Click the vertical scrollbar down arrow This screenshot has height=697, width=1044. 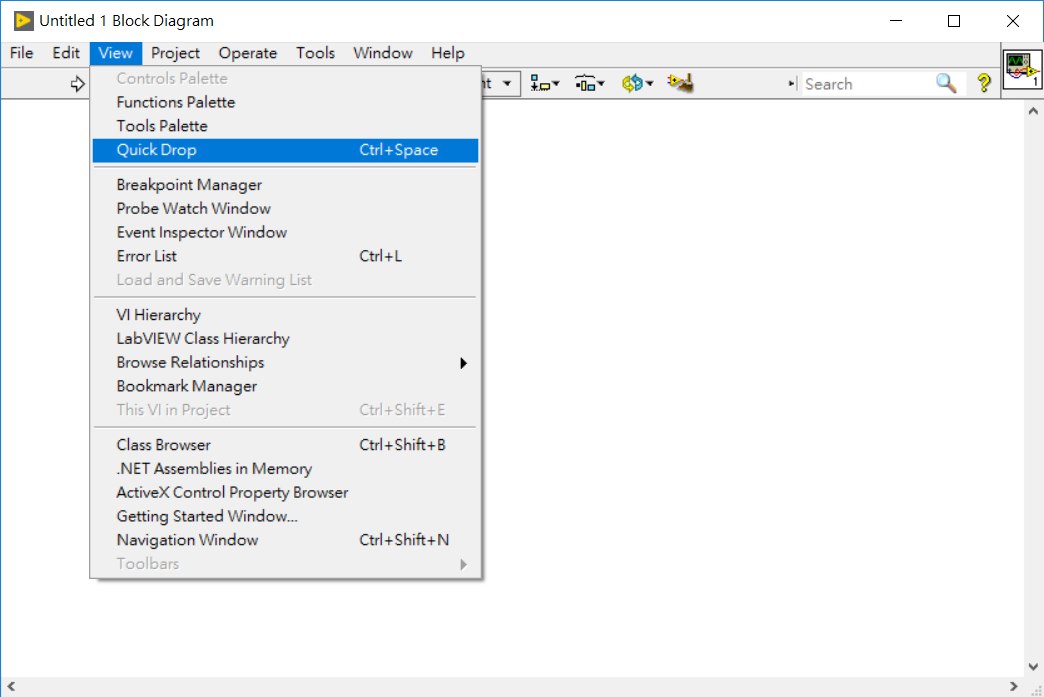tap(1033, 666)
